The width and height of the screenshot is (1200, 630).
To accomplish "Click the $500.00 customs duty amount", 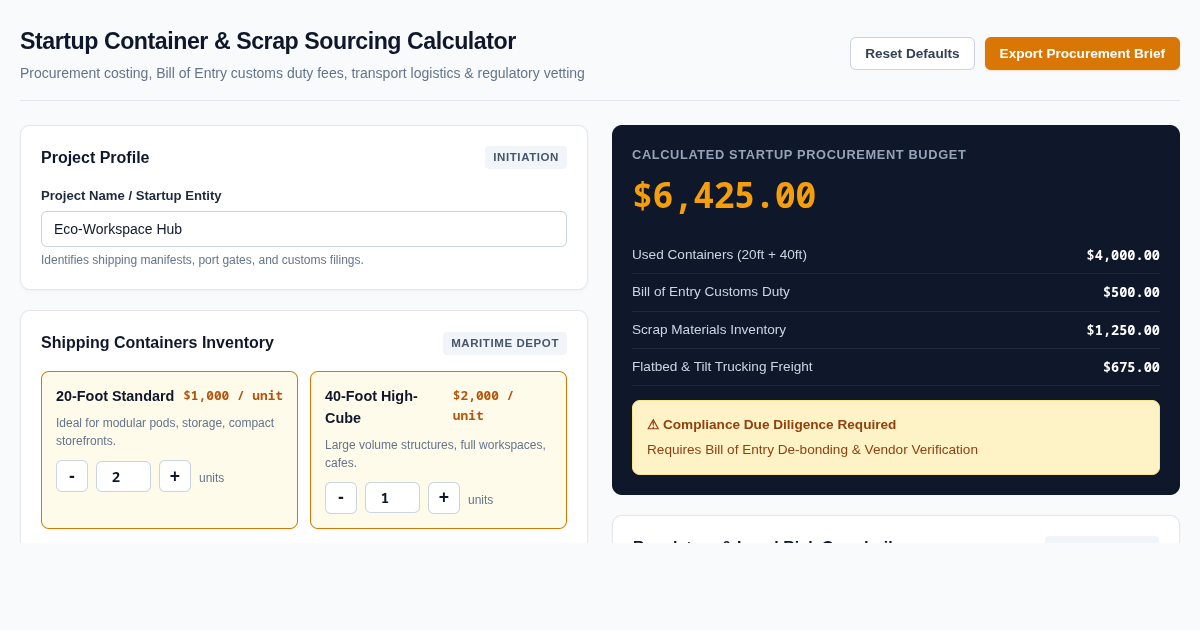I will 1131,292.
